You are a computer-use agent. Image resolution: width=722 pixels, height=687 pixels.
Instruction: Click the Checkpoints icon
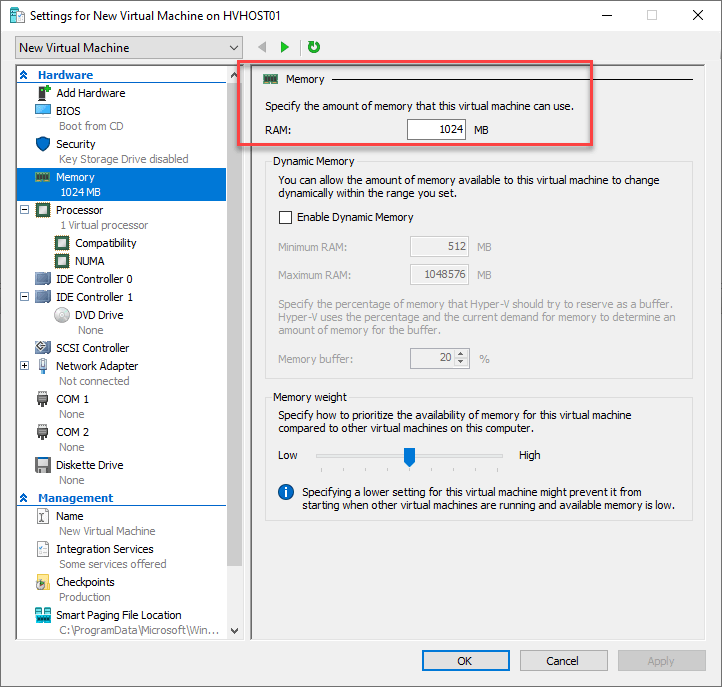pos(42,582)
